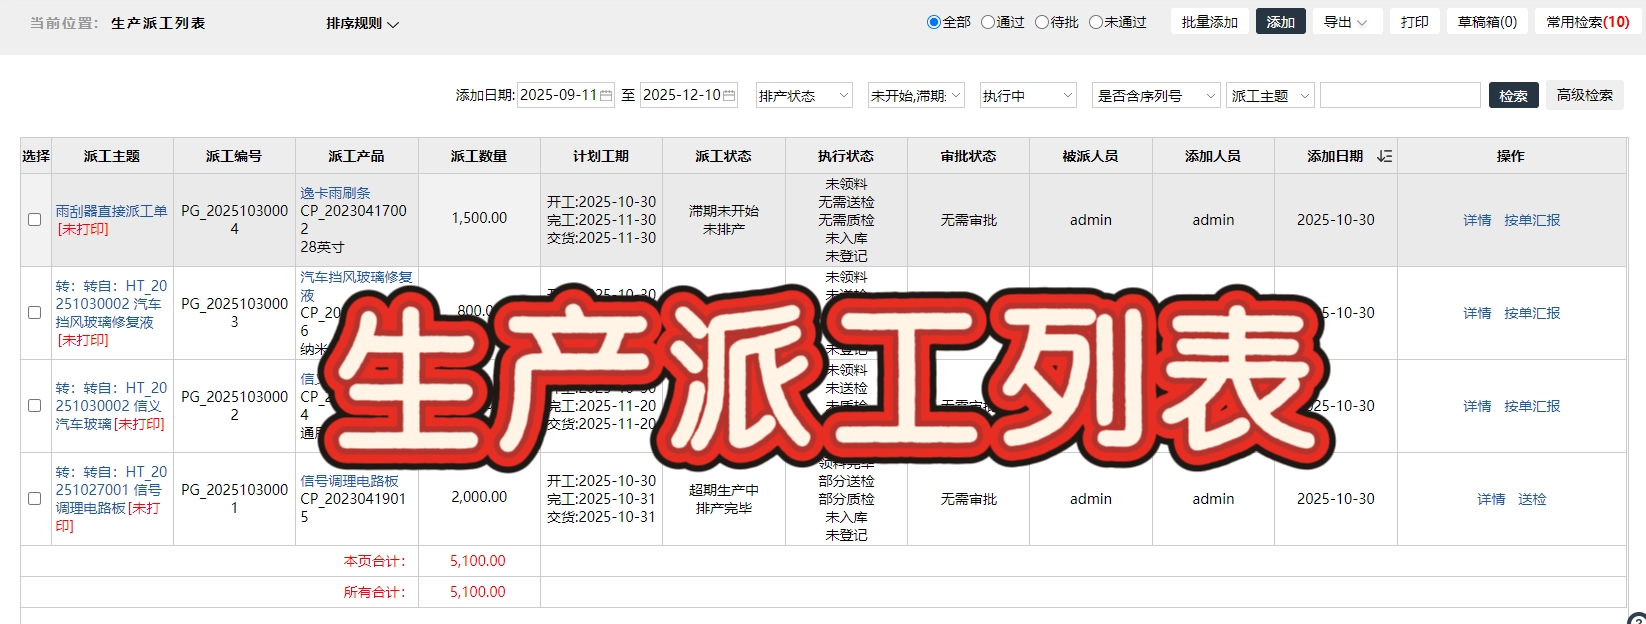The image size is (1646, 624).
Task: Click status cell 超期生产中 排产完毕
Action: coord(724,499)
